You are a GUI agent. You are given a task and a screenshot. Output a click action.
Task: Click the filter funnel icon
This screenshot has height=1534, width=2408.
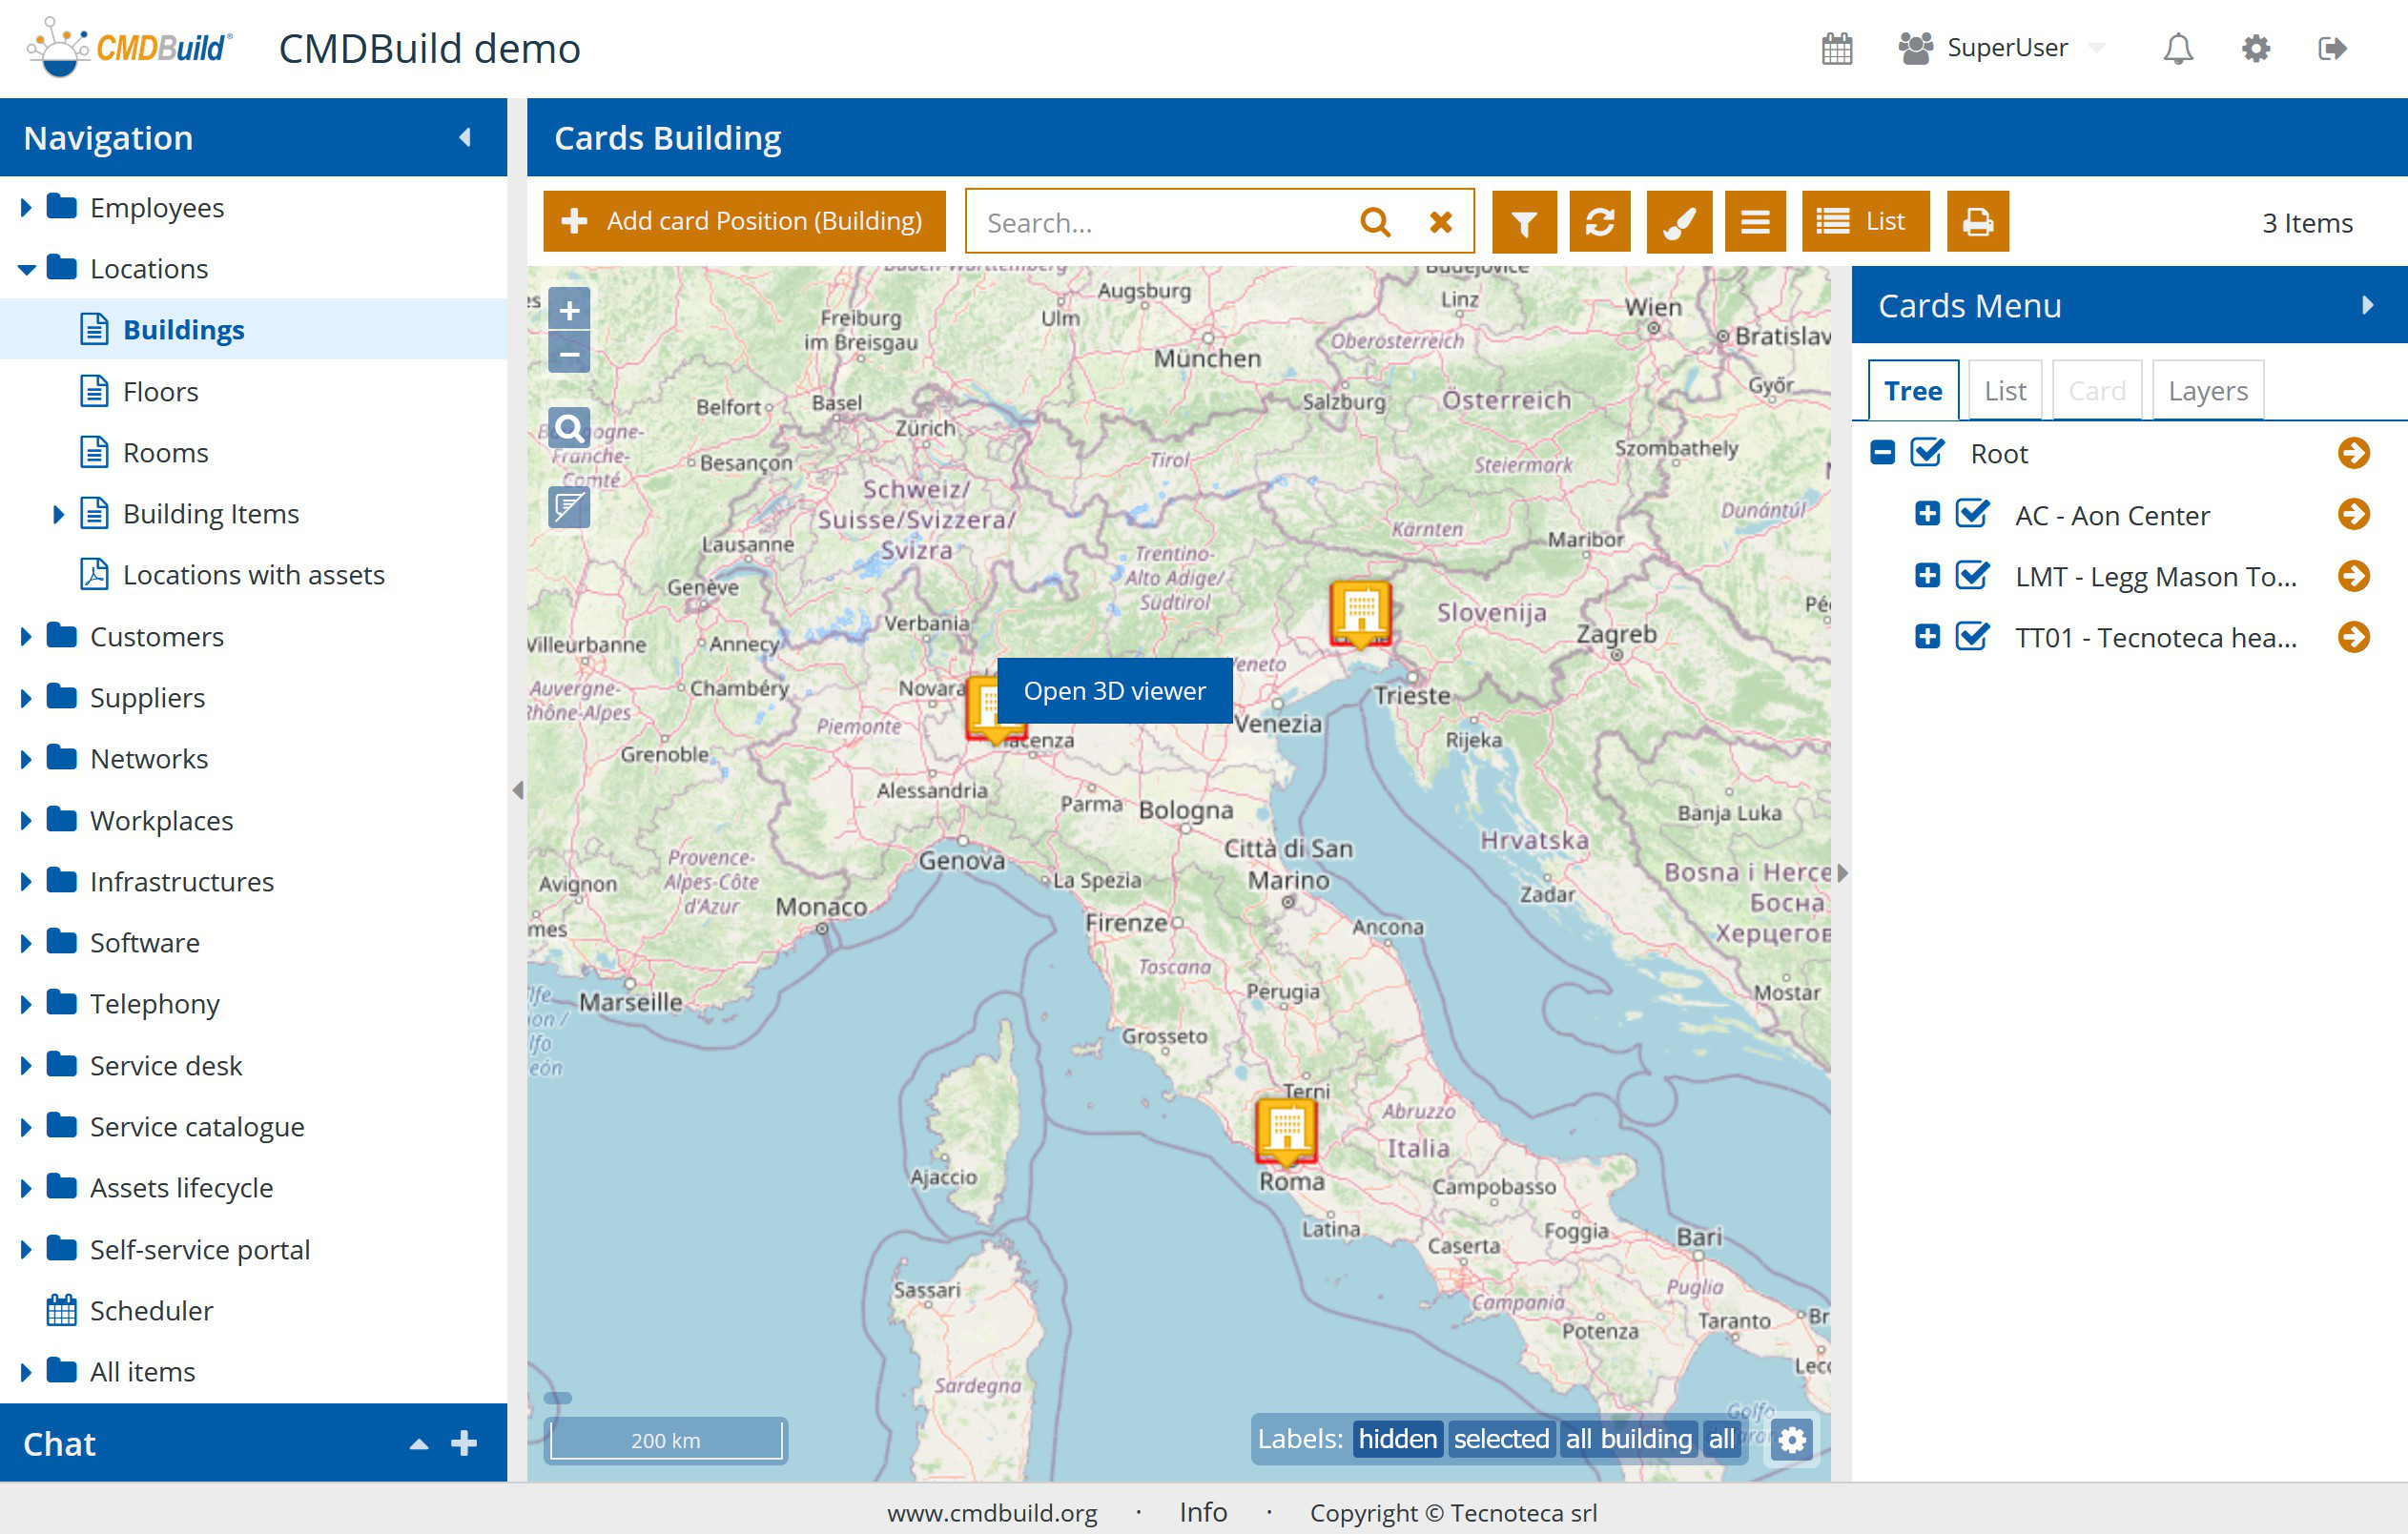(1523, 222)
